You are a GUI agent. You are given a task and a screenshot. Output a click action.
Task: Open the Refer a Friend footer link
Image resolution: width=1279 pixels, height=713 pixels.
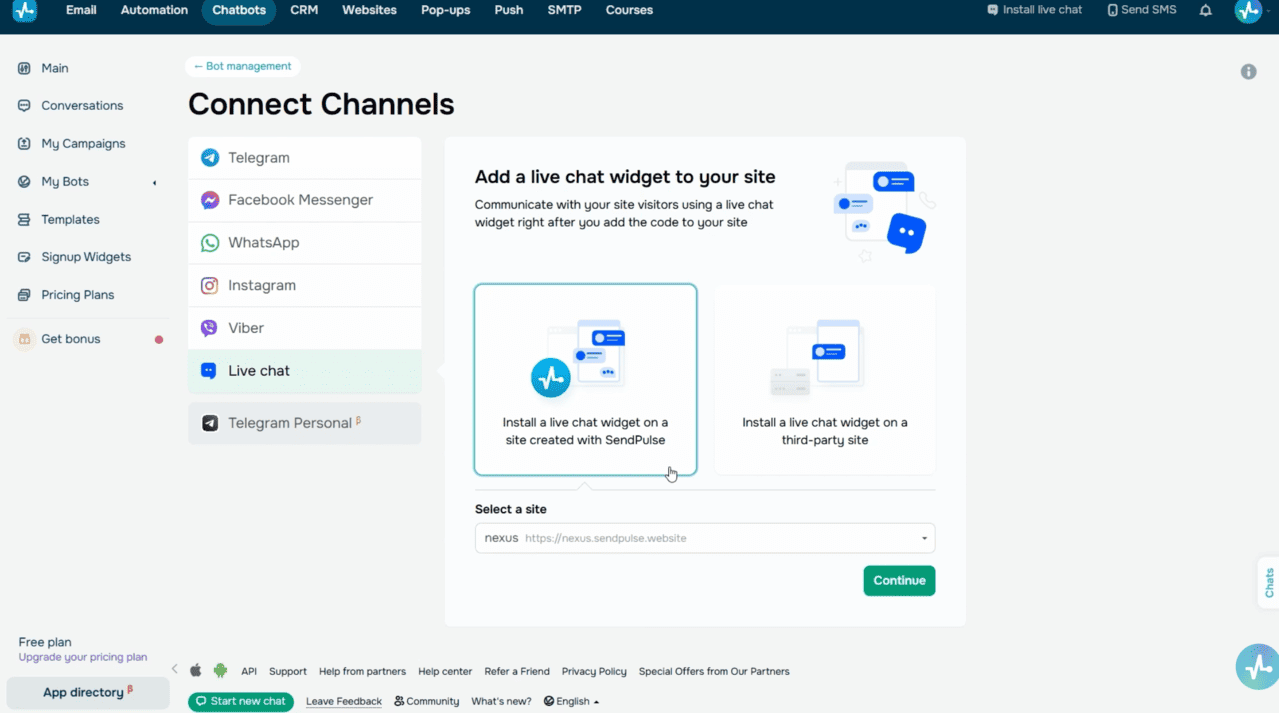[x=517, y=671]
